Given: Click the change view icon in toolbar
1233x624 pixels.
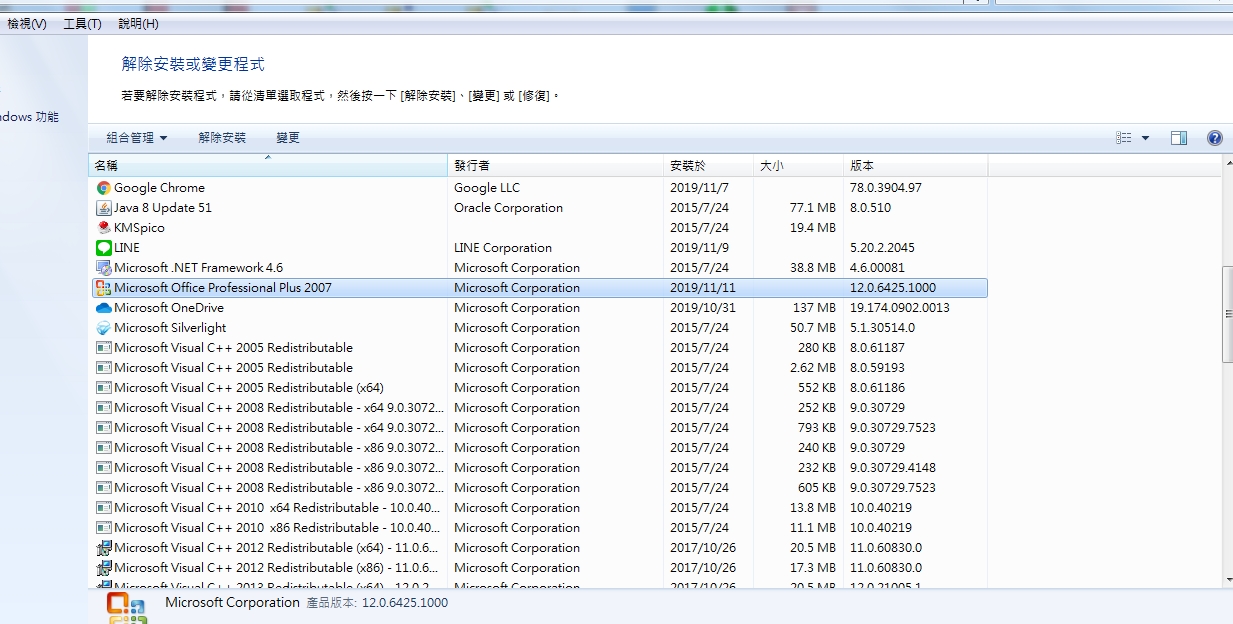Looking at the screenshot, I should [1124, 138].
